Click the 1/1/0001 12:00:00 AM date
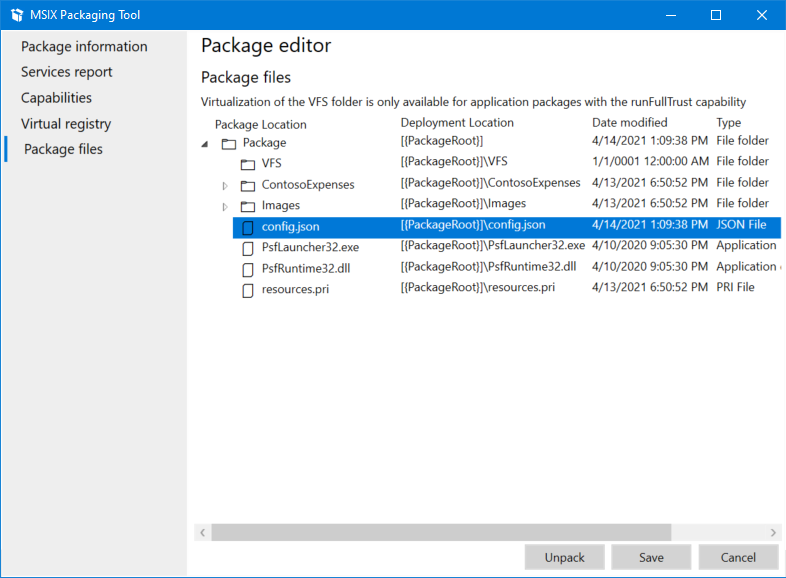The width and height of the screenshot is (786, 578). 650,161
